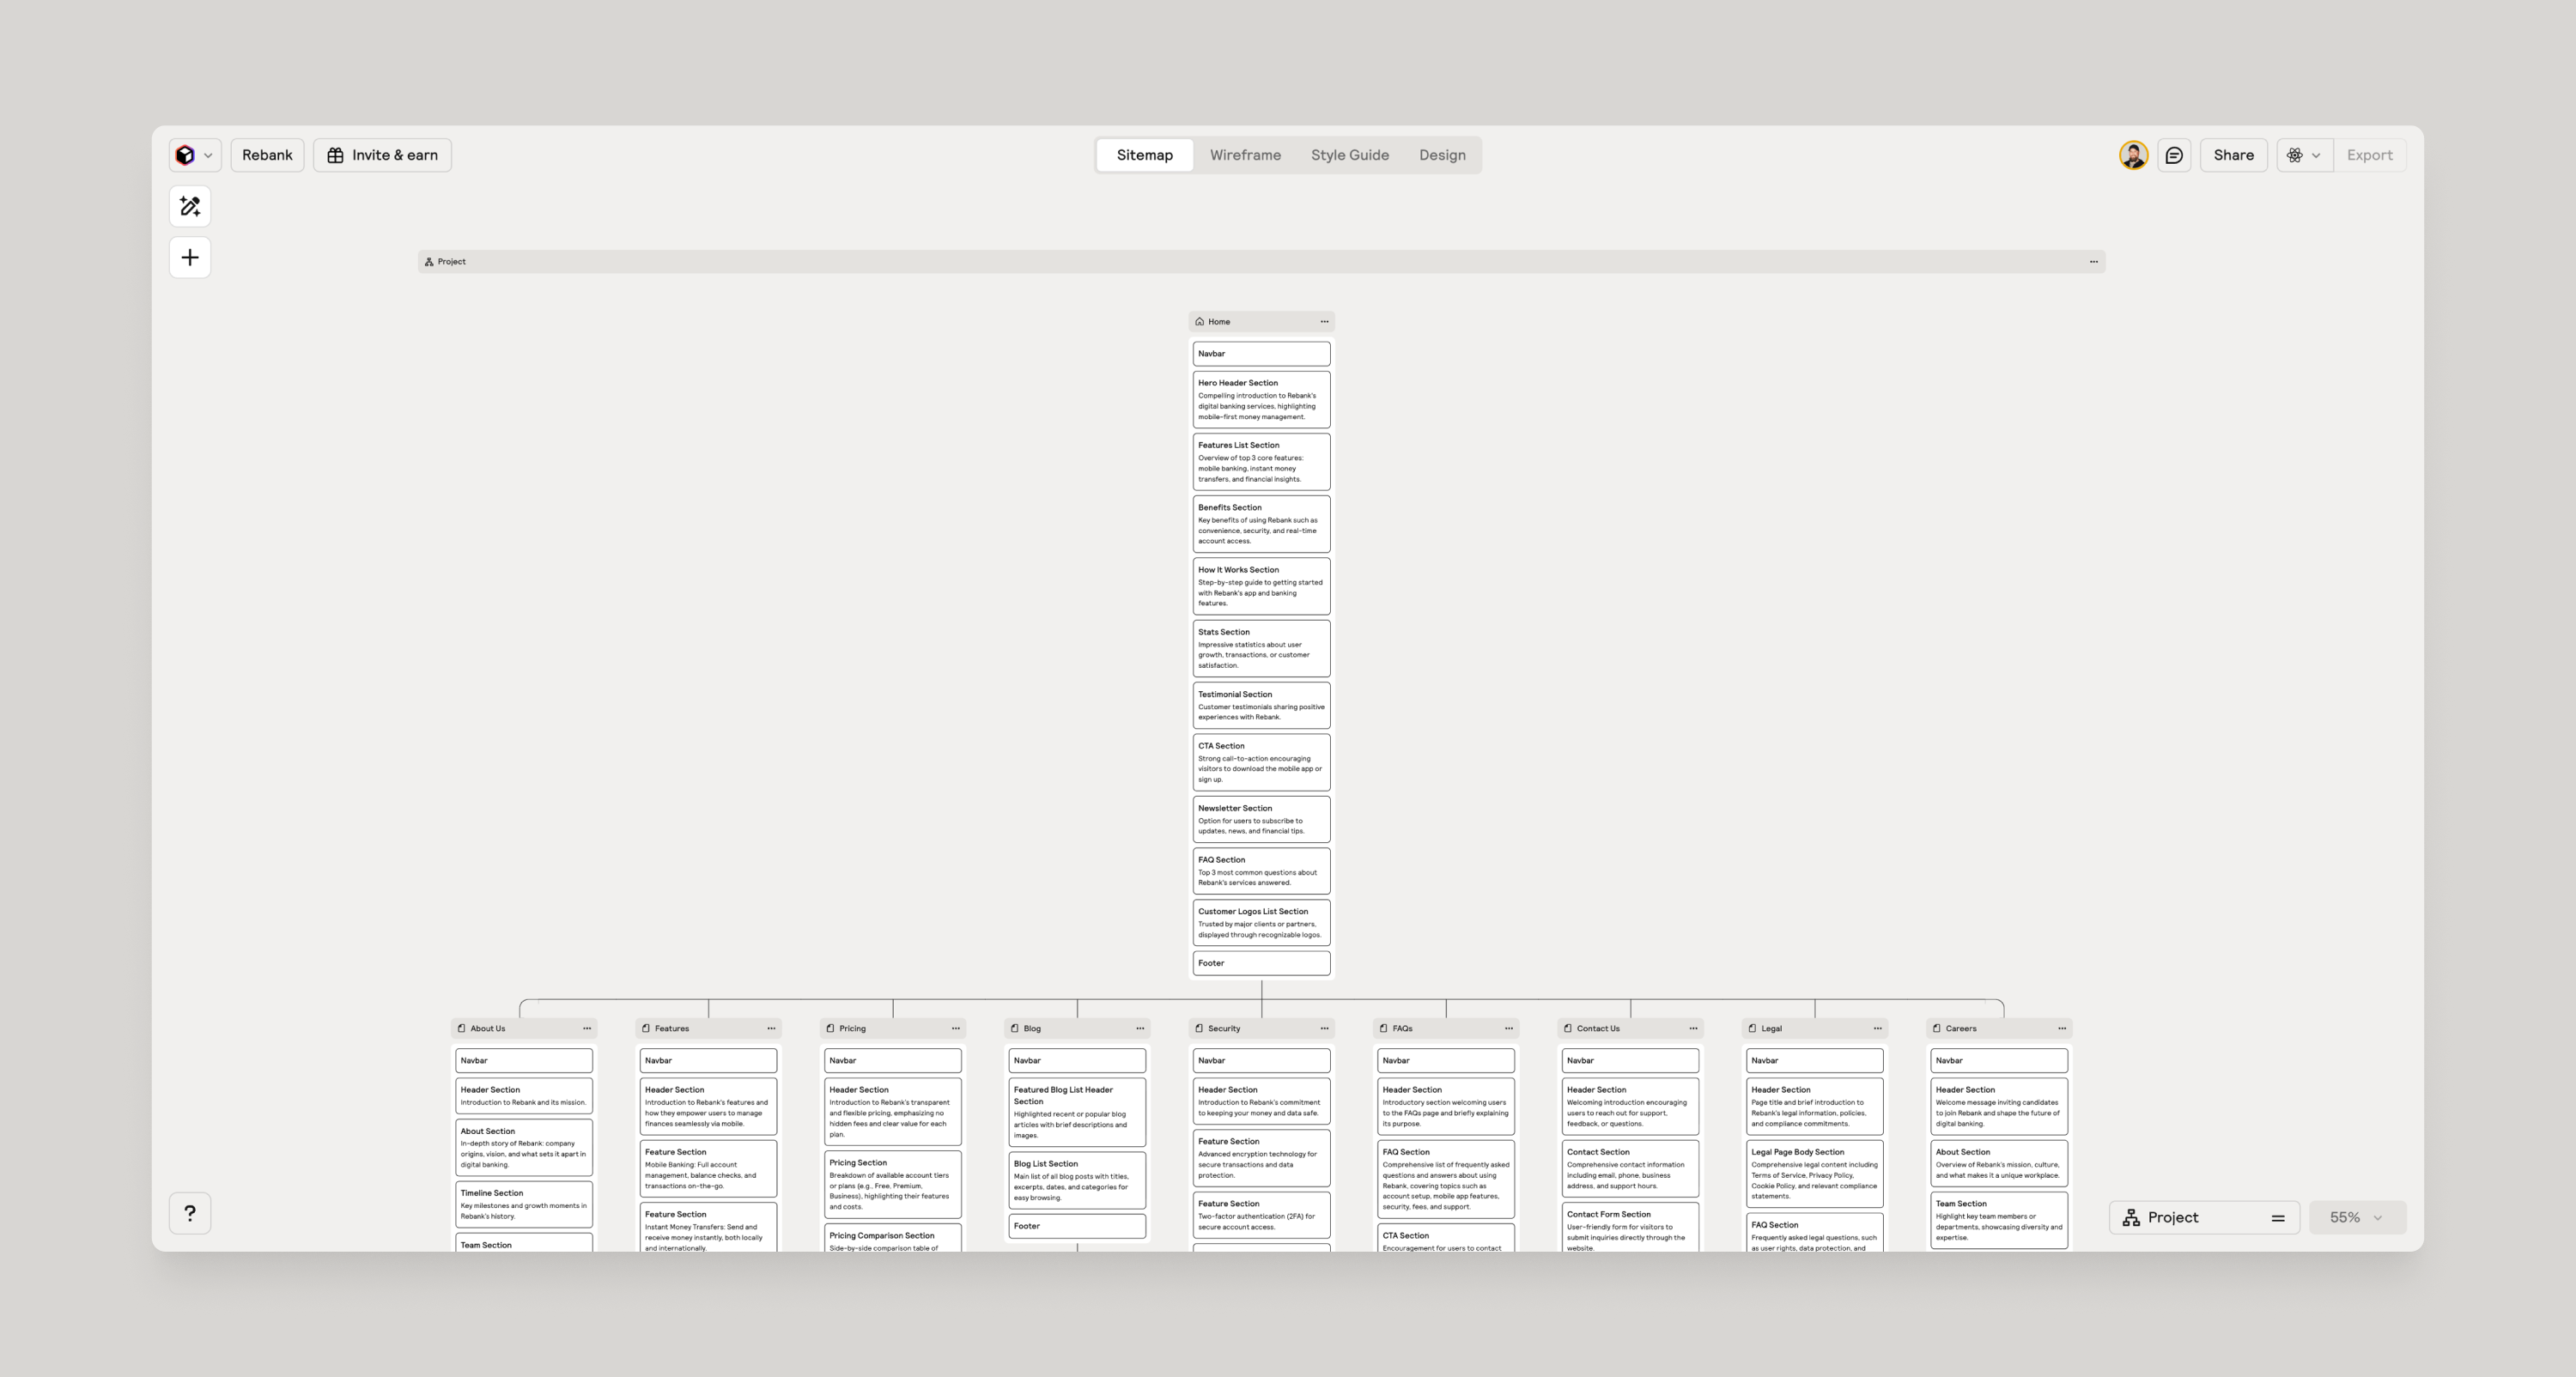Toggle the Project panel lines icon
The image size is (2576, 1377).
(2277, 1217)
